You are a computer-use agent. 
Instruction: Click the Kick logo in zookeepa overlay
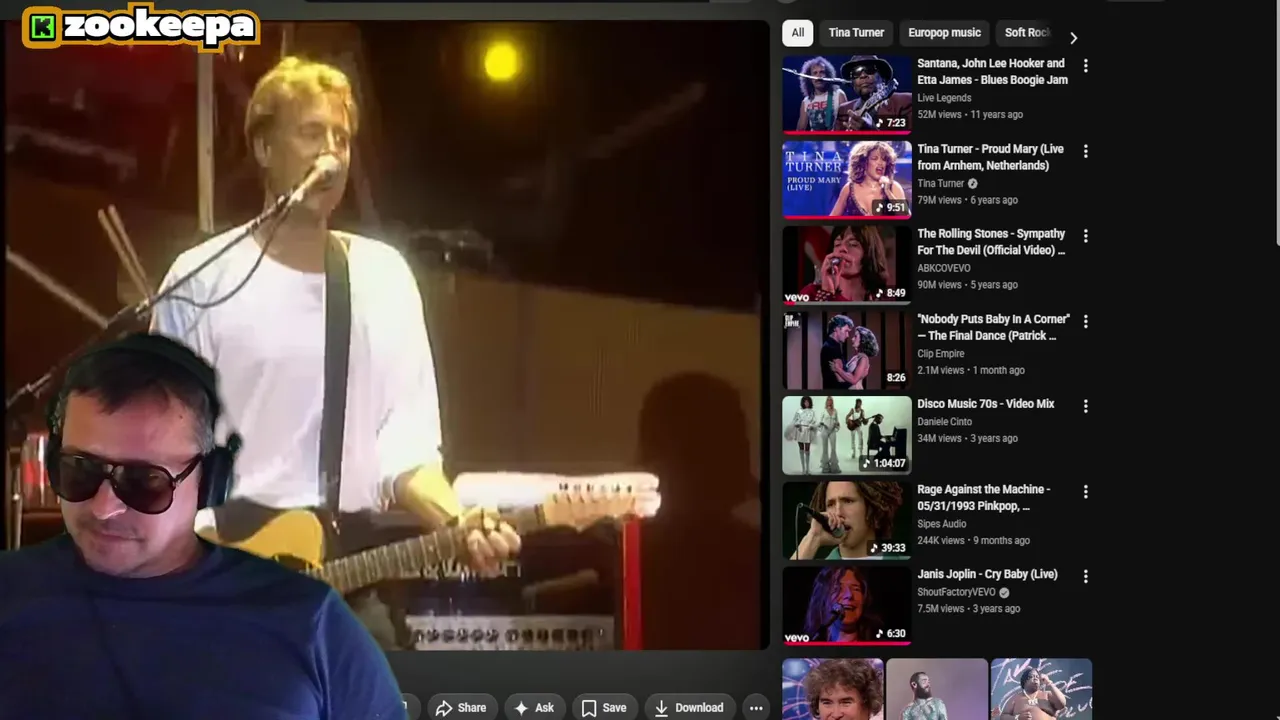(x=42, y=27)
